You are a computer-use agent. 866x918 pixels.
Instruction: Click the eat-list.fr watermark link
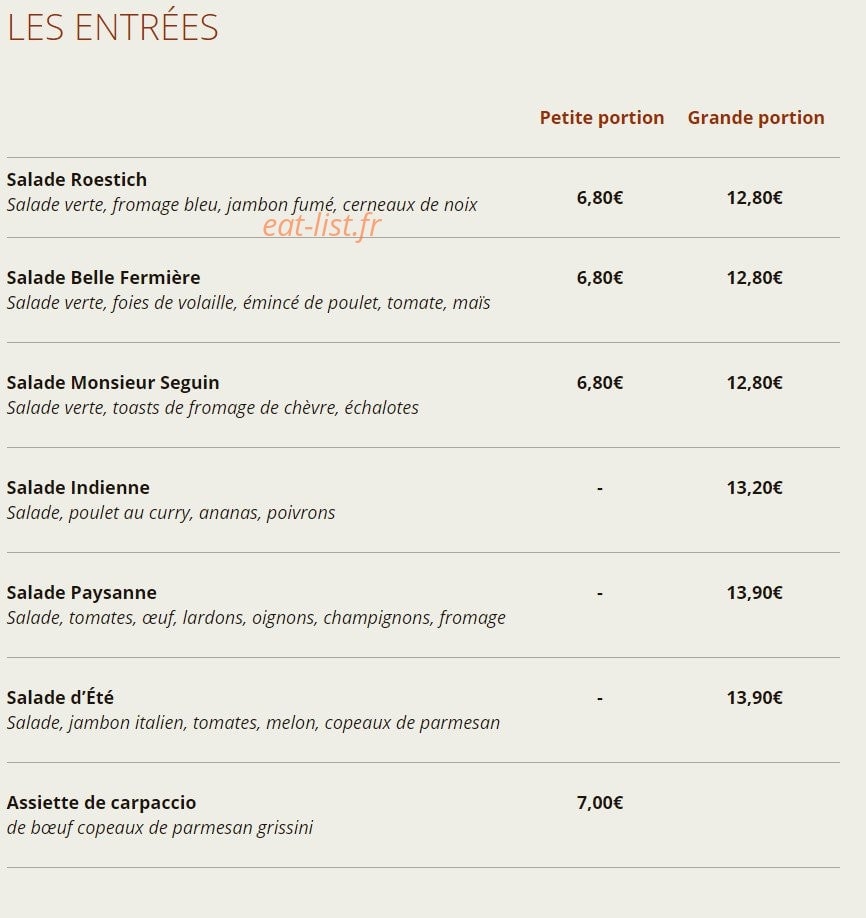tap(321, 225)
